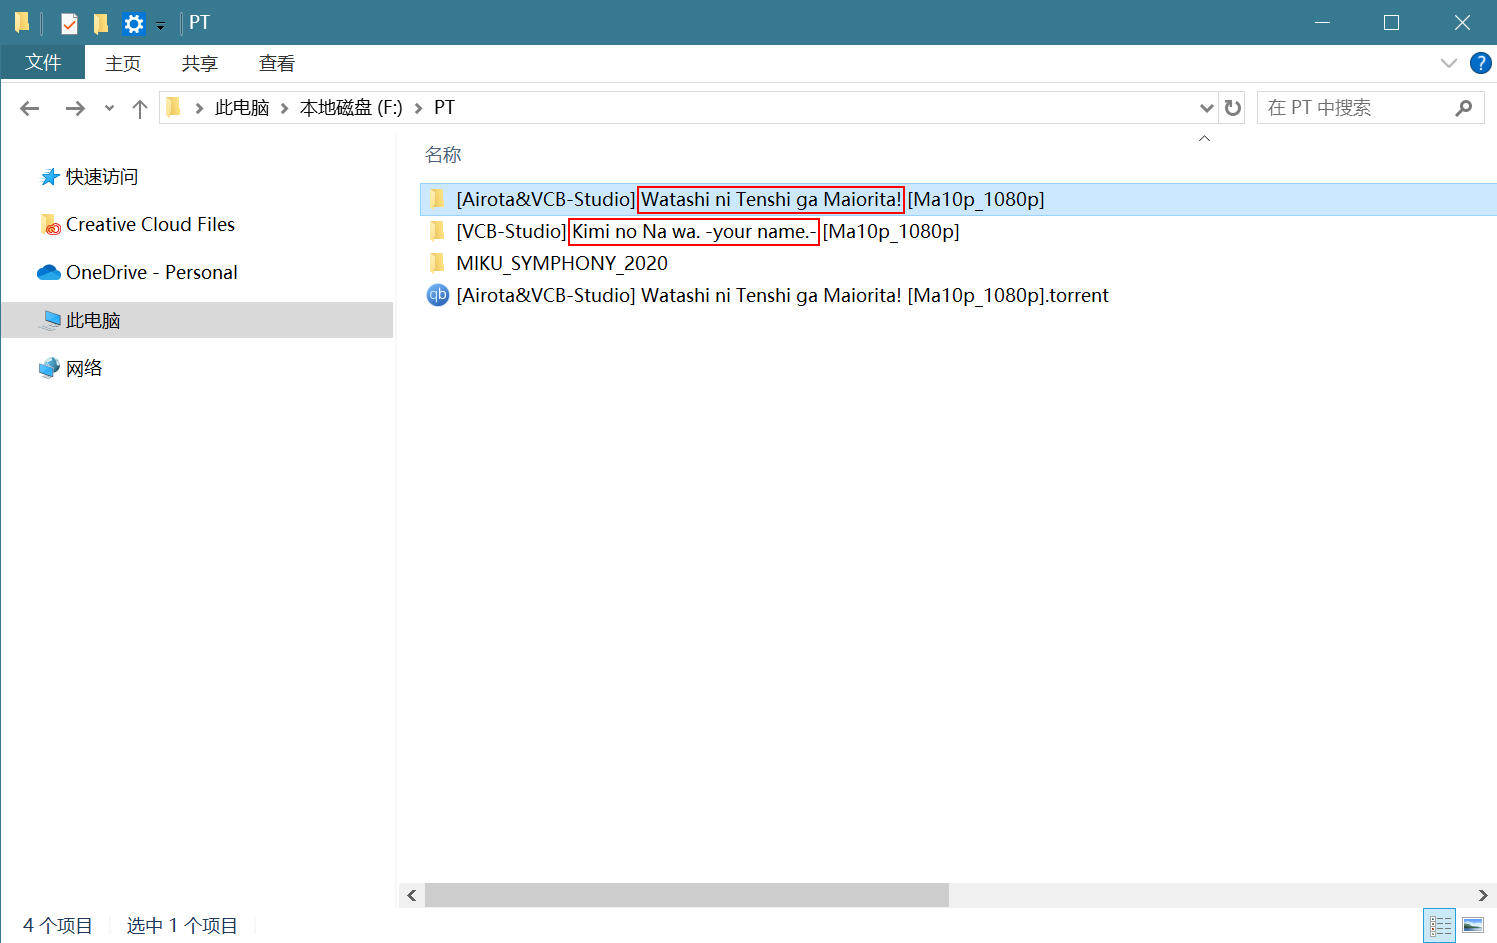Image resolution: width=1497 pixels, height=943 pixels.
Task: Go back with the left arrow
Action: [30, 108]
